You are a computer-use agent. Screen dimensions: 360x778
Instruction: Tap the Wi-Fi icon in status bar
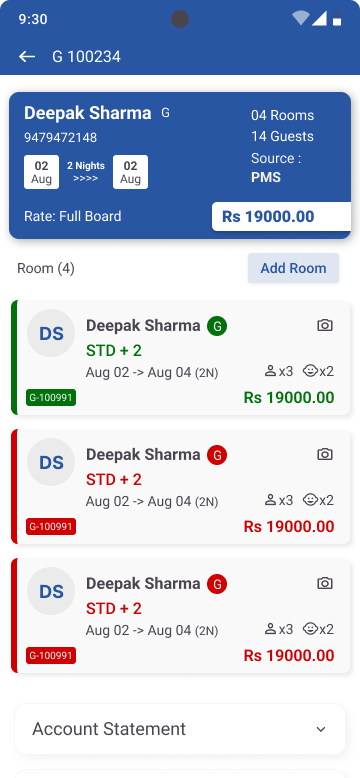(x=300, y=18)
